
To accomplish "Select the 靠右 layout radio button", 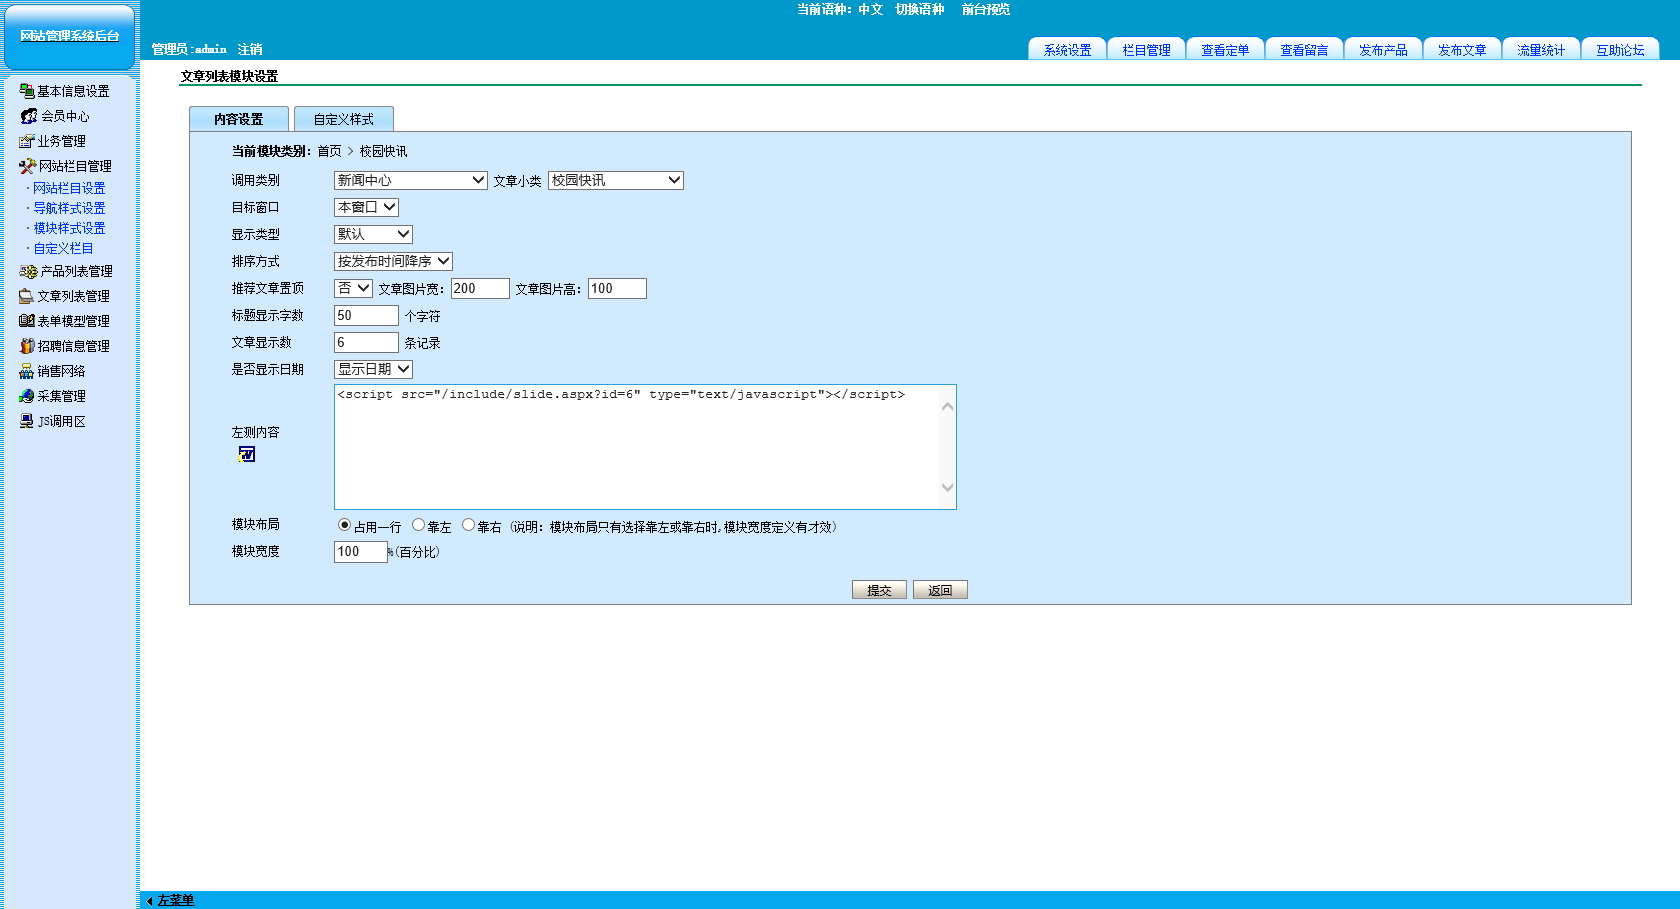I will click(468, 525).
